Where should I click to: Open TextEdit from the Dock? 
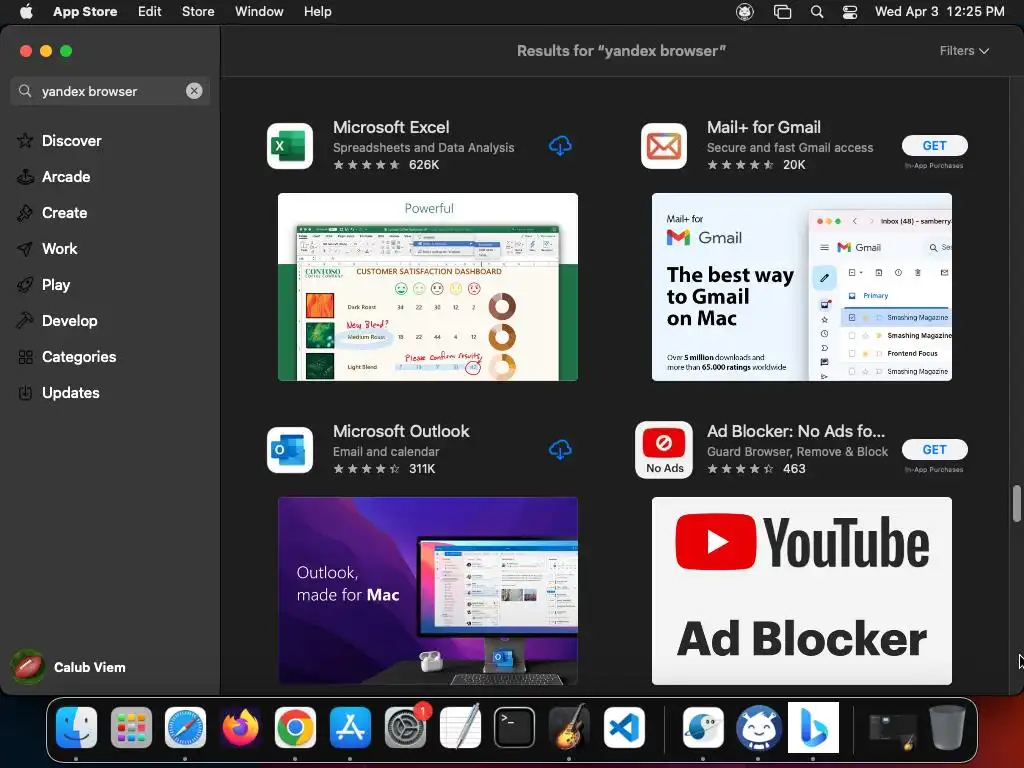[460, 727]
